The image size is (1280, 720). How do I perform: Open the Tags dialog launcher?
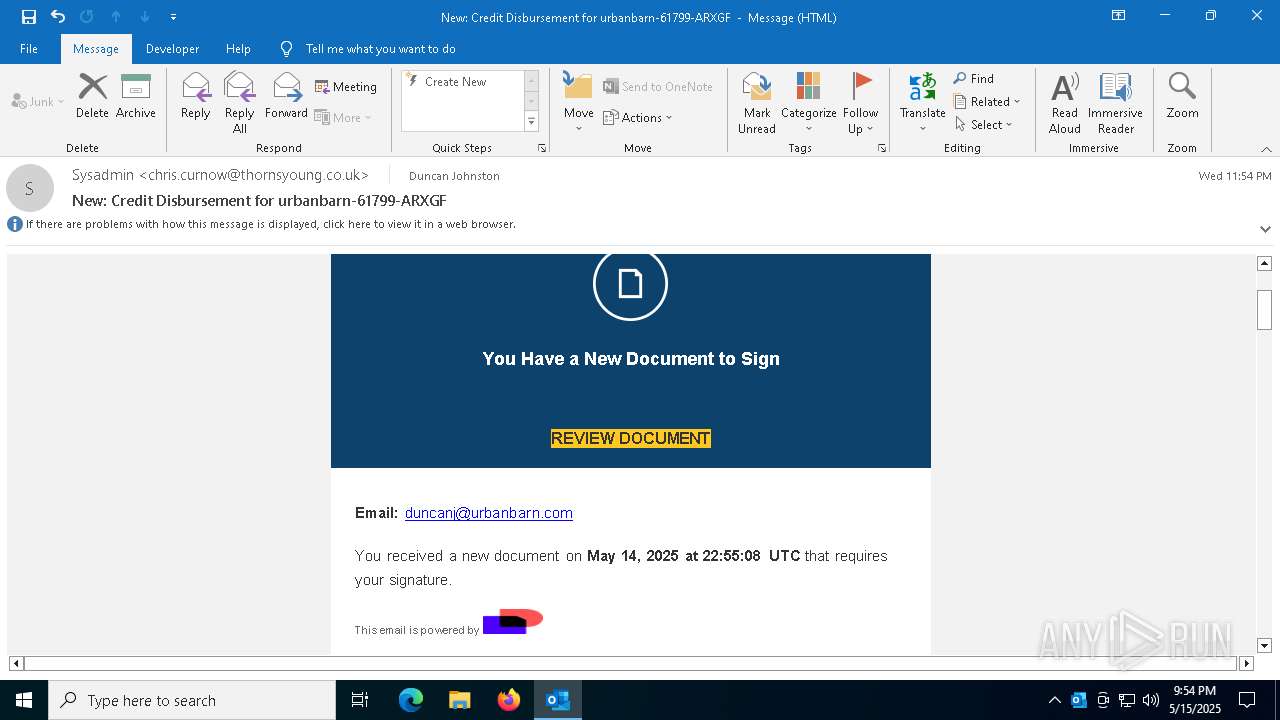tap(882, 148)
